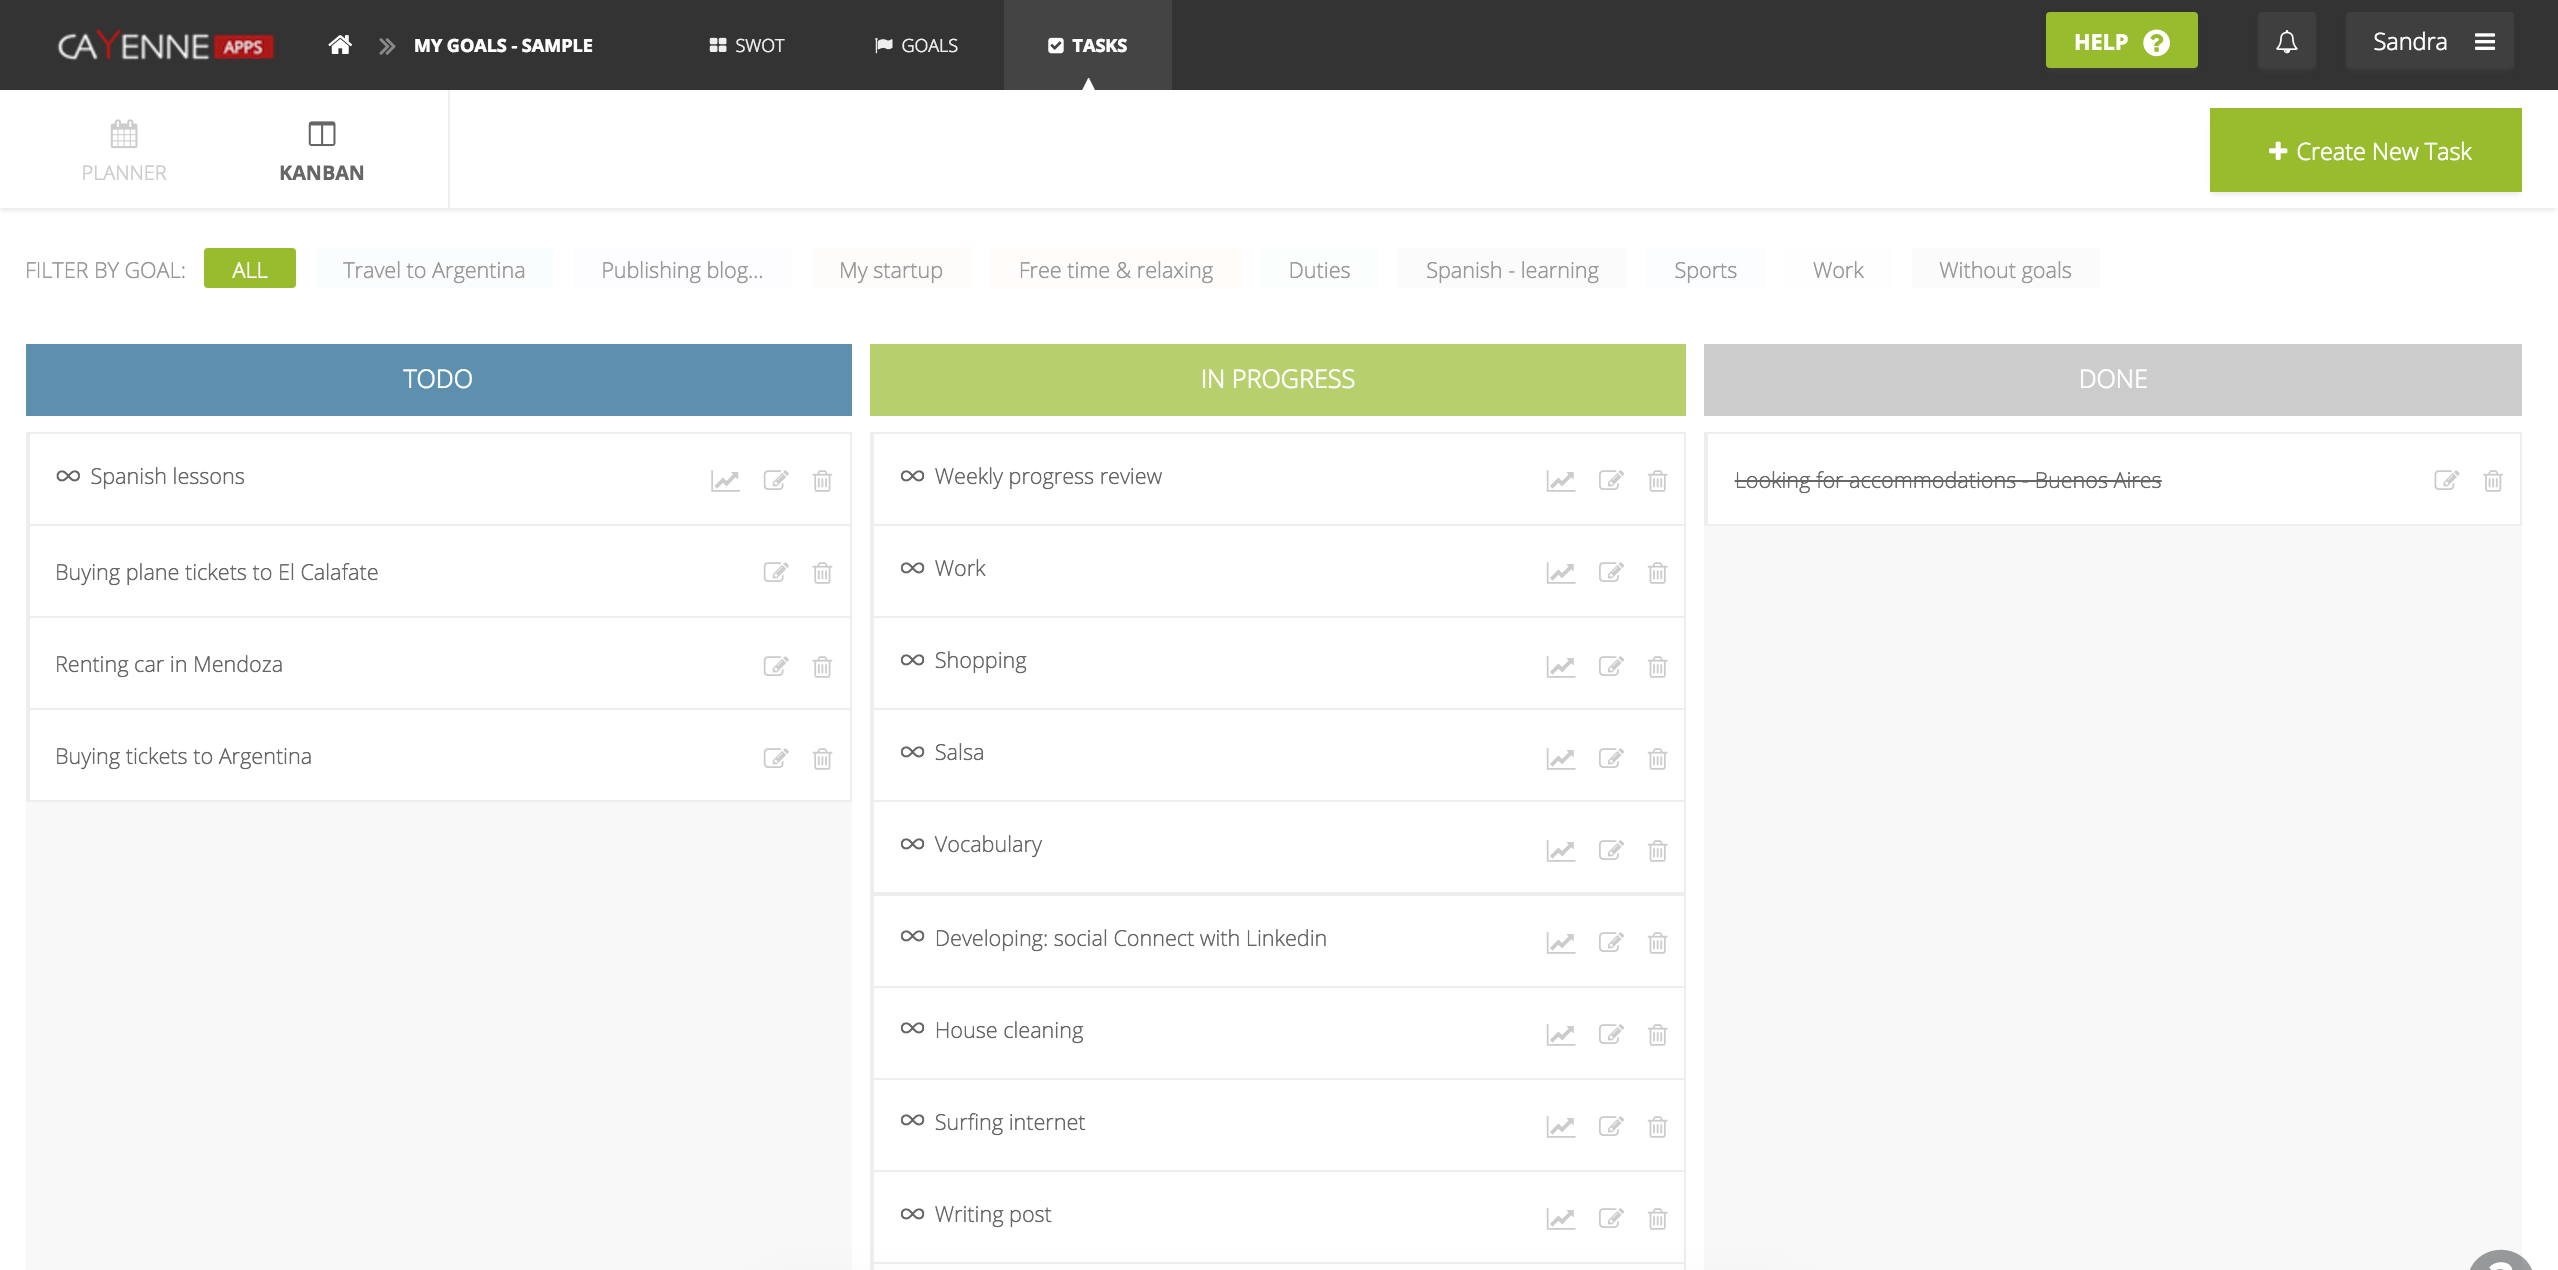
Task: Filter by My startup goal
Action: click(x=891, y=269)
